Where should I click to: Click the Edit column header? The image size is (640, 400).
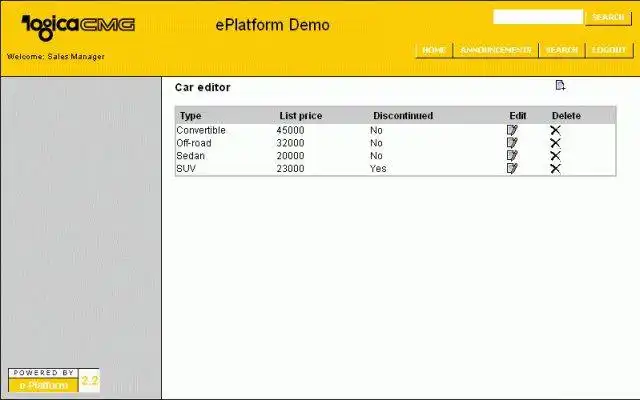[518, 116]
